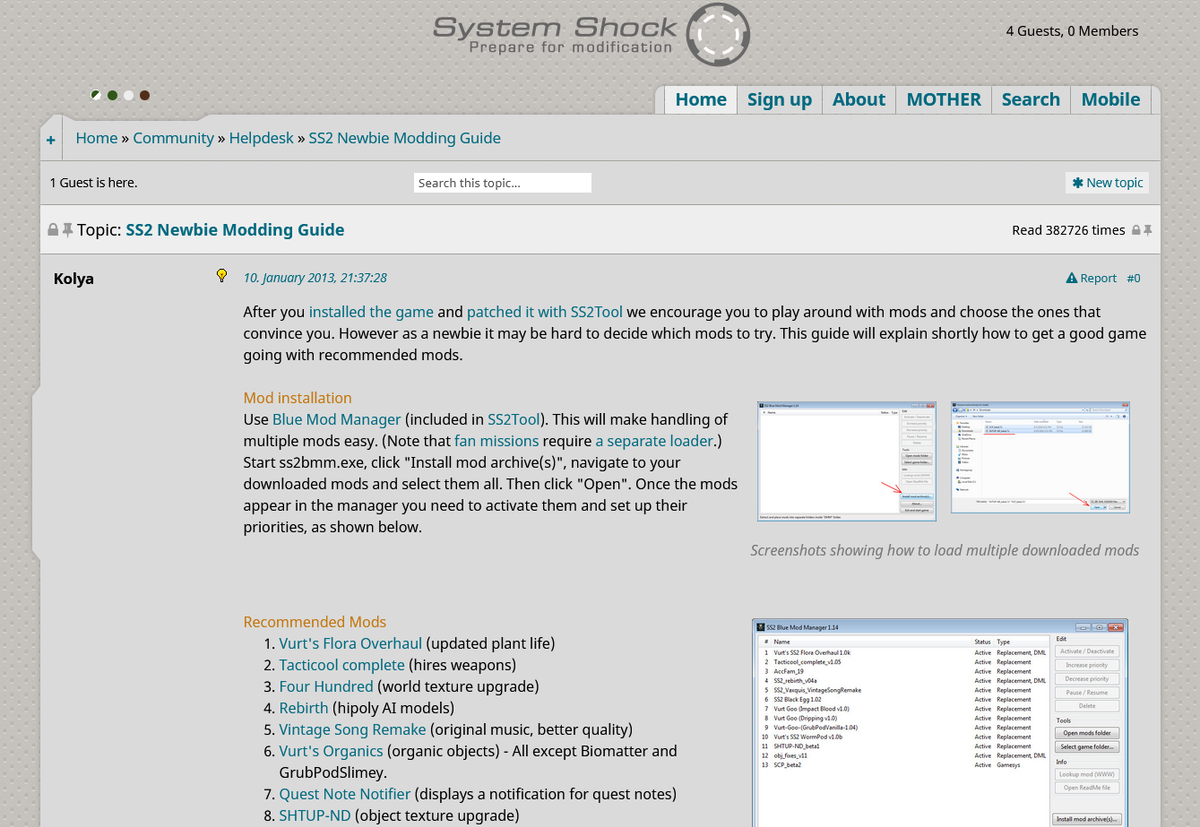Click the Search this topic field

pos(502,183)
